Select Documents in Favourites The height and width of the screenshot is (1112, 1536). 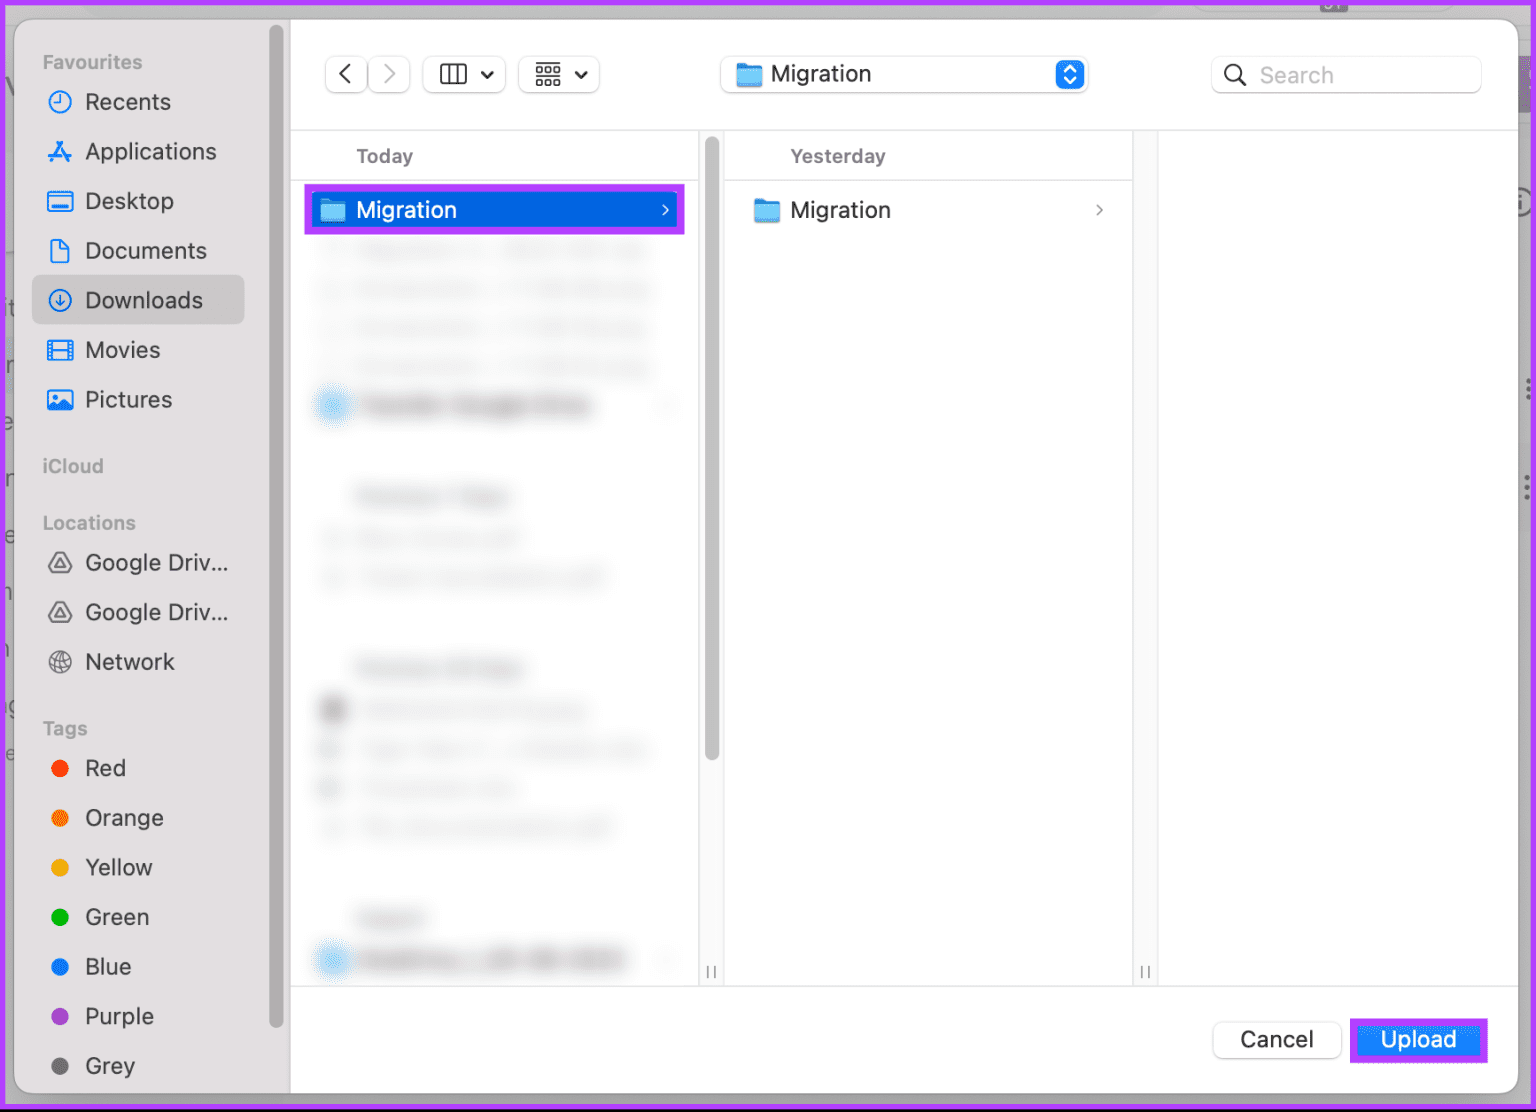pyautogui.click(x=146, y=250)
